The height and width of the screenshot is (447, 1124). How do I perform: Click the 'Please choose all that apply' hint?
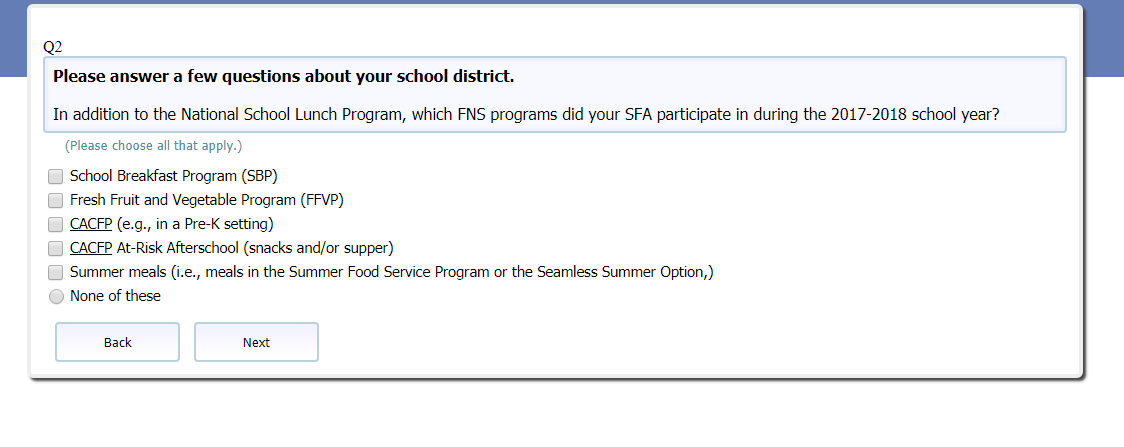pos(153,146)
